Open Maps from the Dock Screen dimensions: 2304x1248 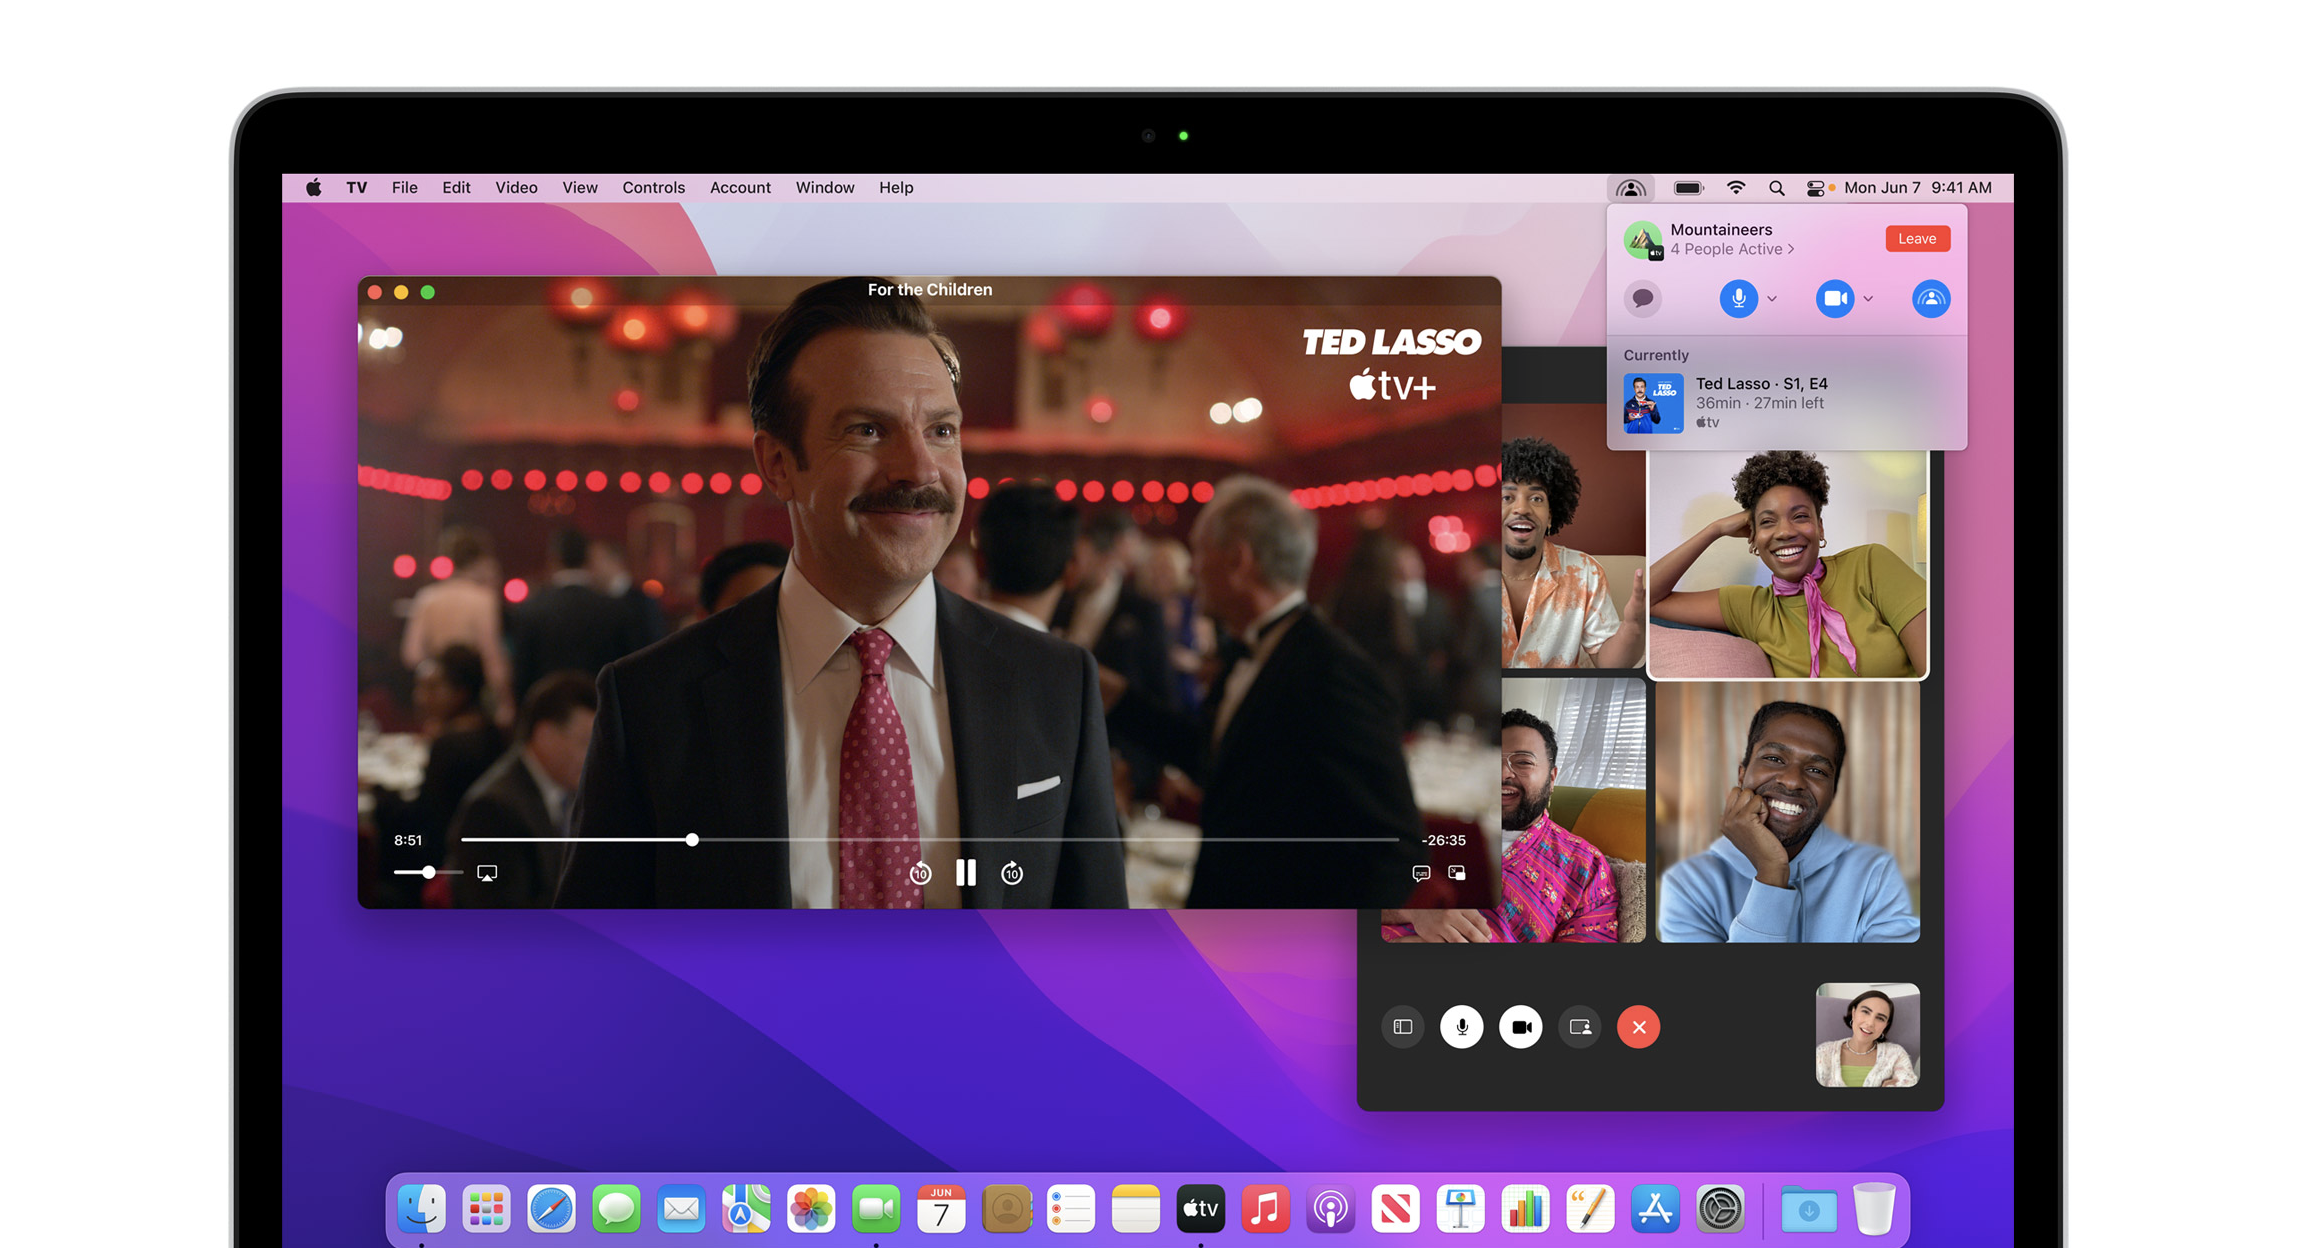coord(746,1209)
